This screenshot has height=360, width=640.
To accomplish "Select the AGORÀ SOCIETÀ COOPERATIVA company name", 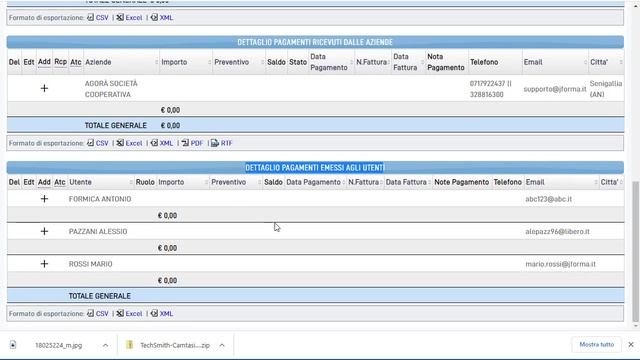I will point(111,89).
